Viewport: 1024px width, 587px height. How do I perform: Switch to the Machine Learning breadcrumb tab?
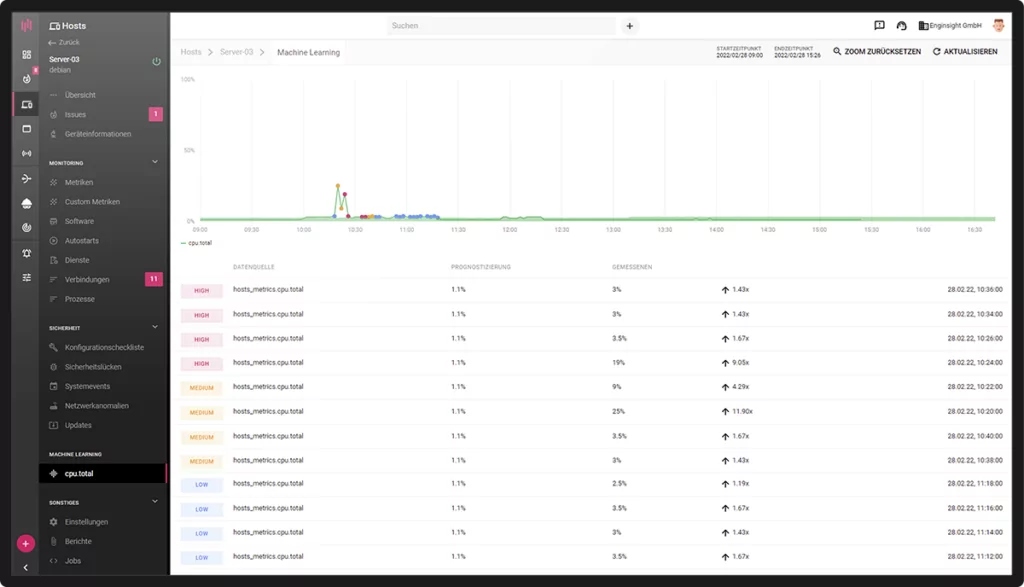(x=309, y=51)
